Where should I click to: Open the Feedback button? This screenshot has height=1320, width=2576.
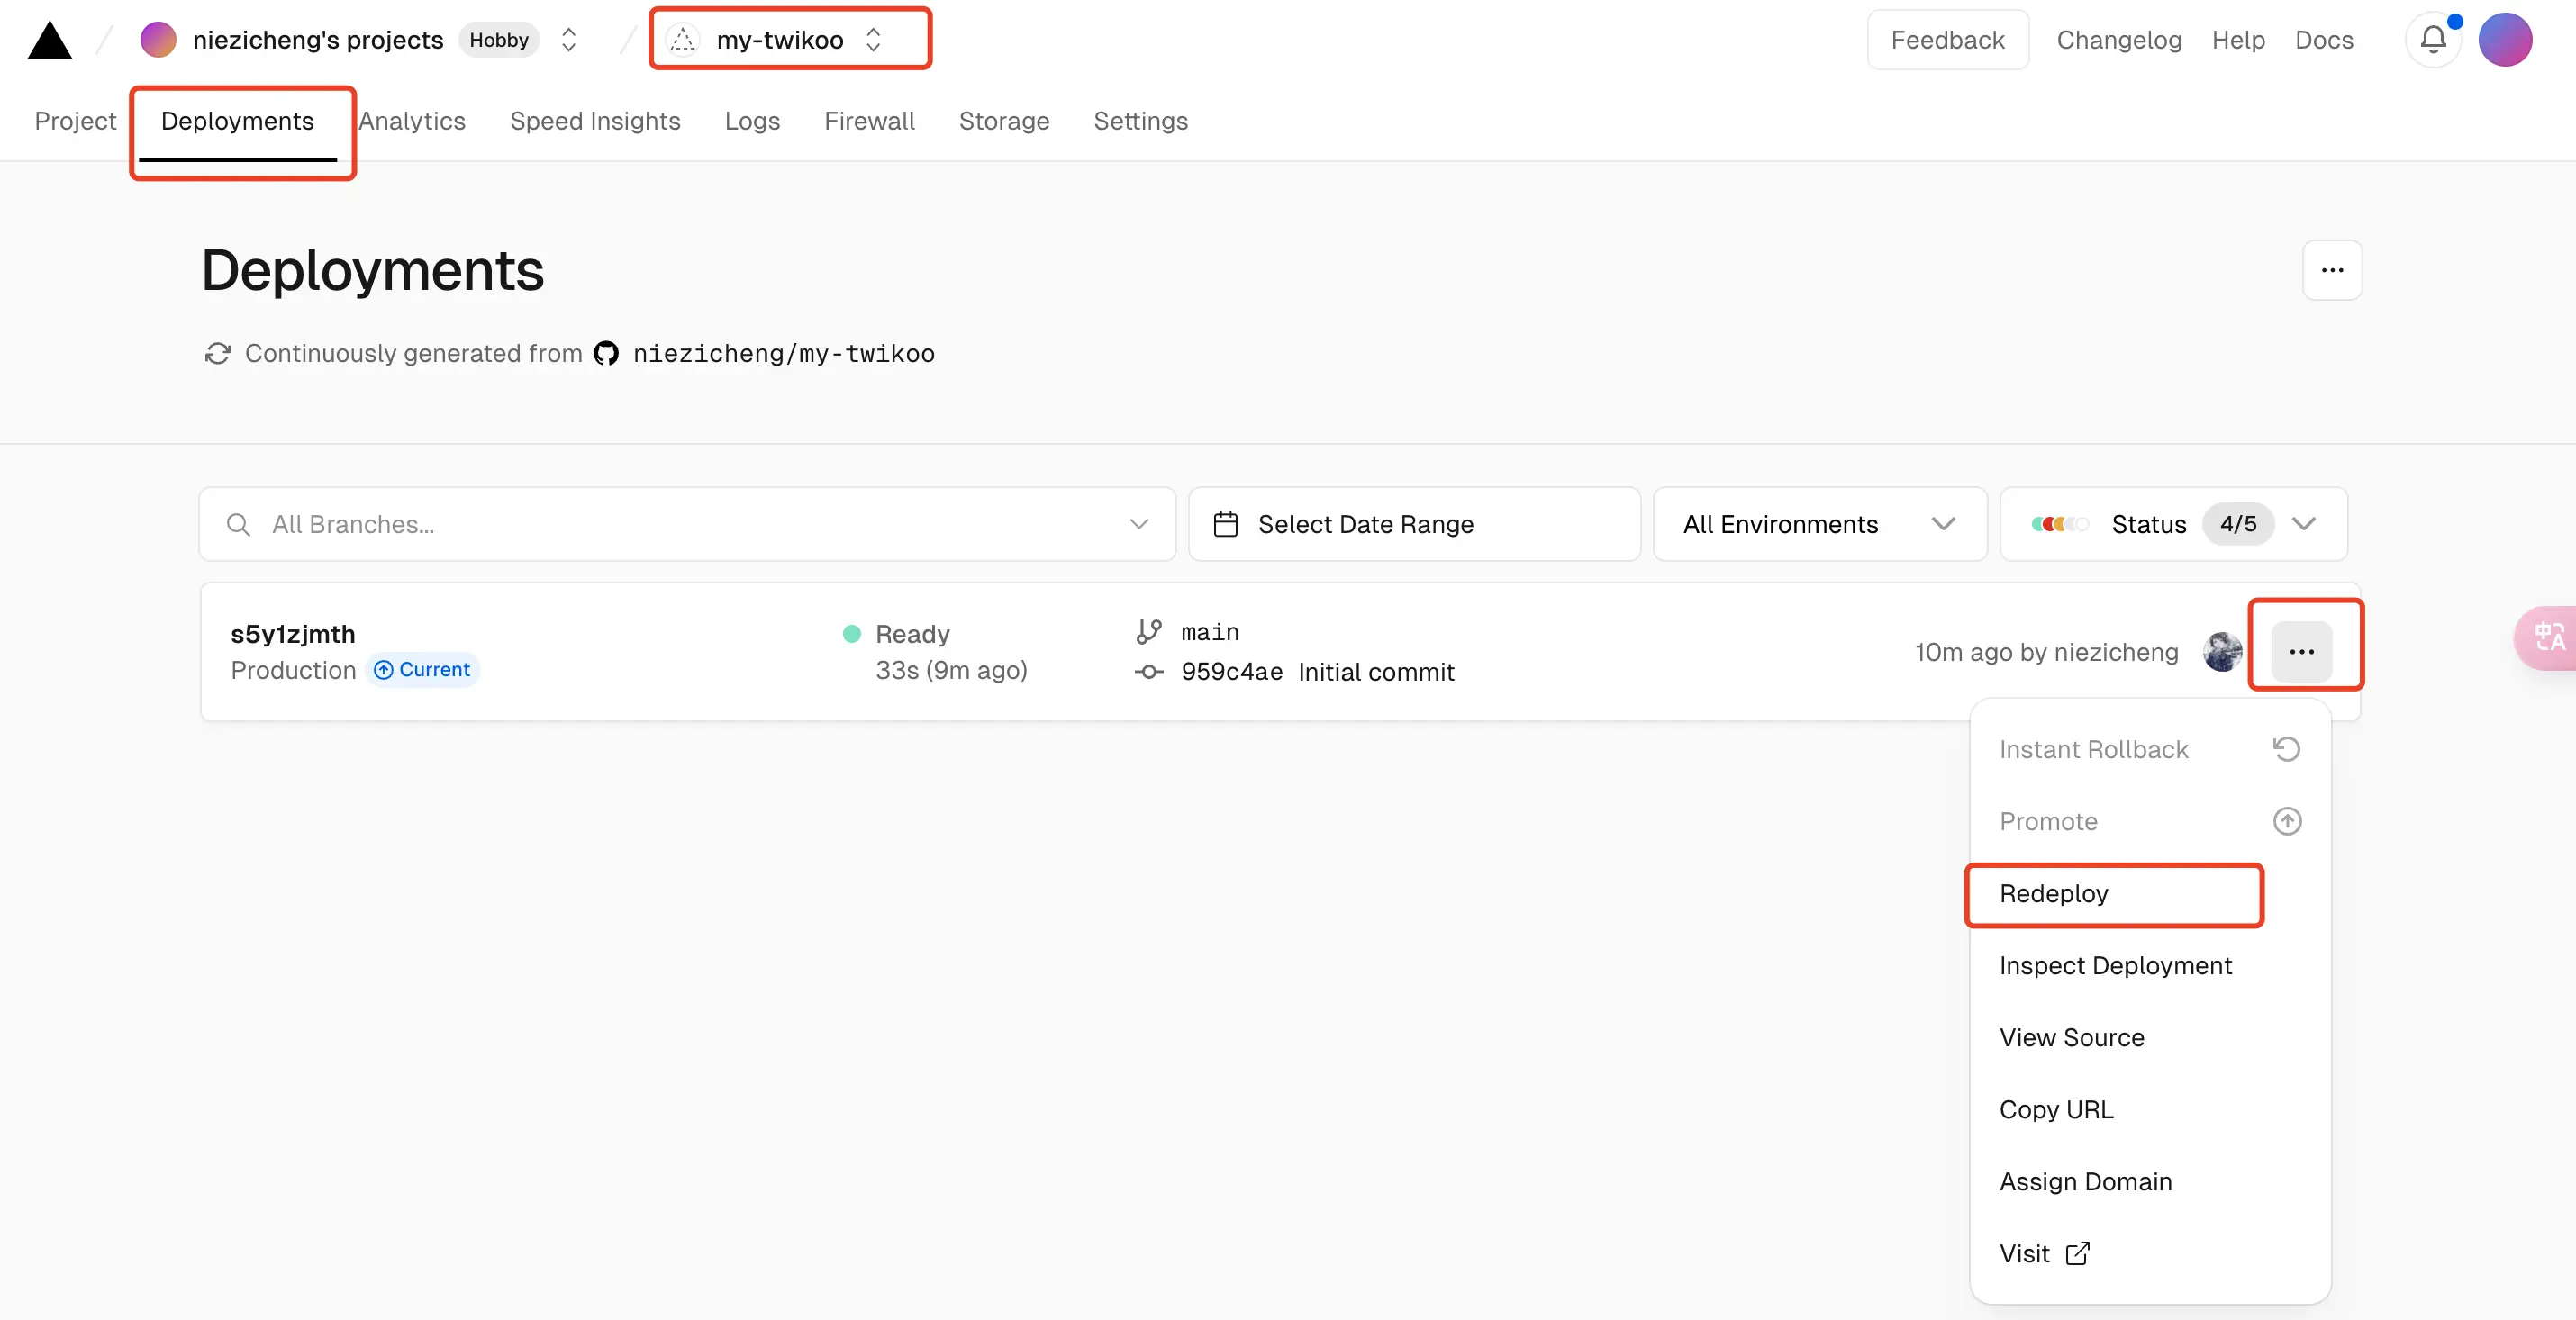tap(1947, 40)
